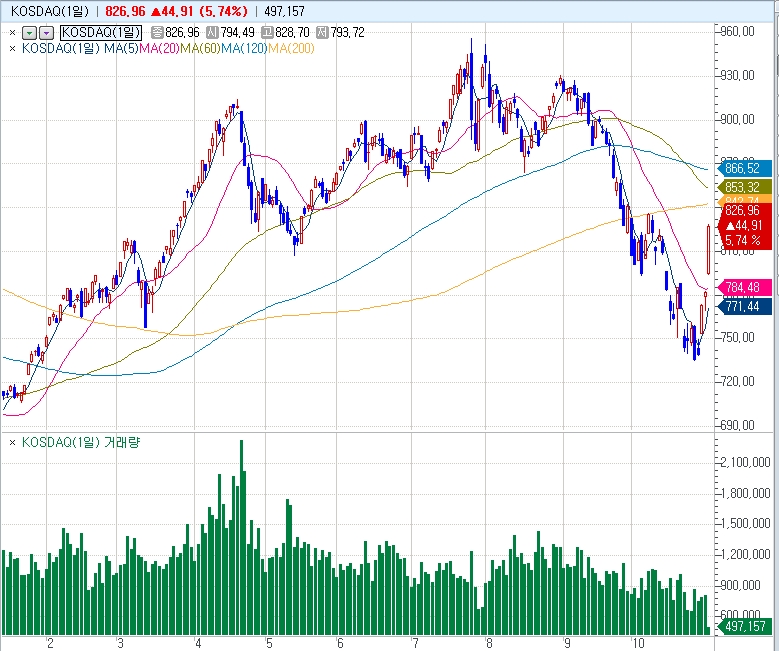Image resolution: width=779 pixels, height=651 pixels.
Task: Select the navy 771,44 MA5 tag
Action: (745, 307)
